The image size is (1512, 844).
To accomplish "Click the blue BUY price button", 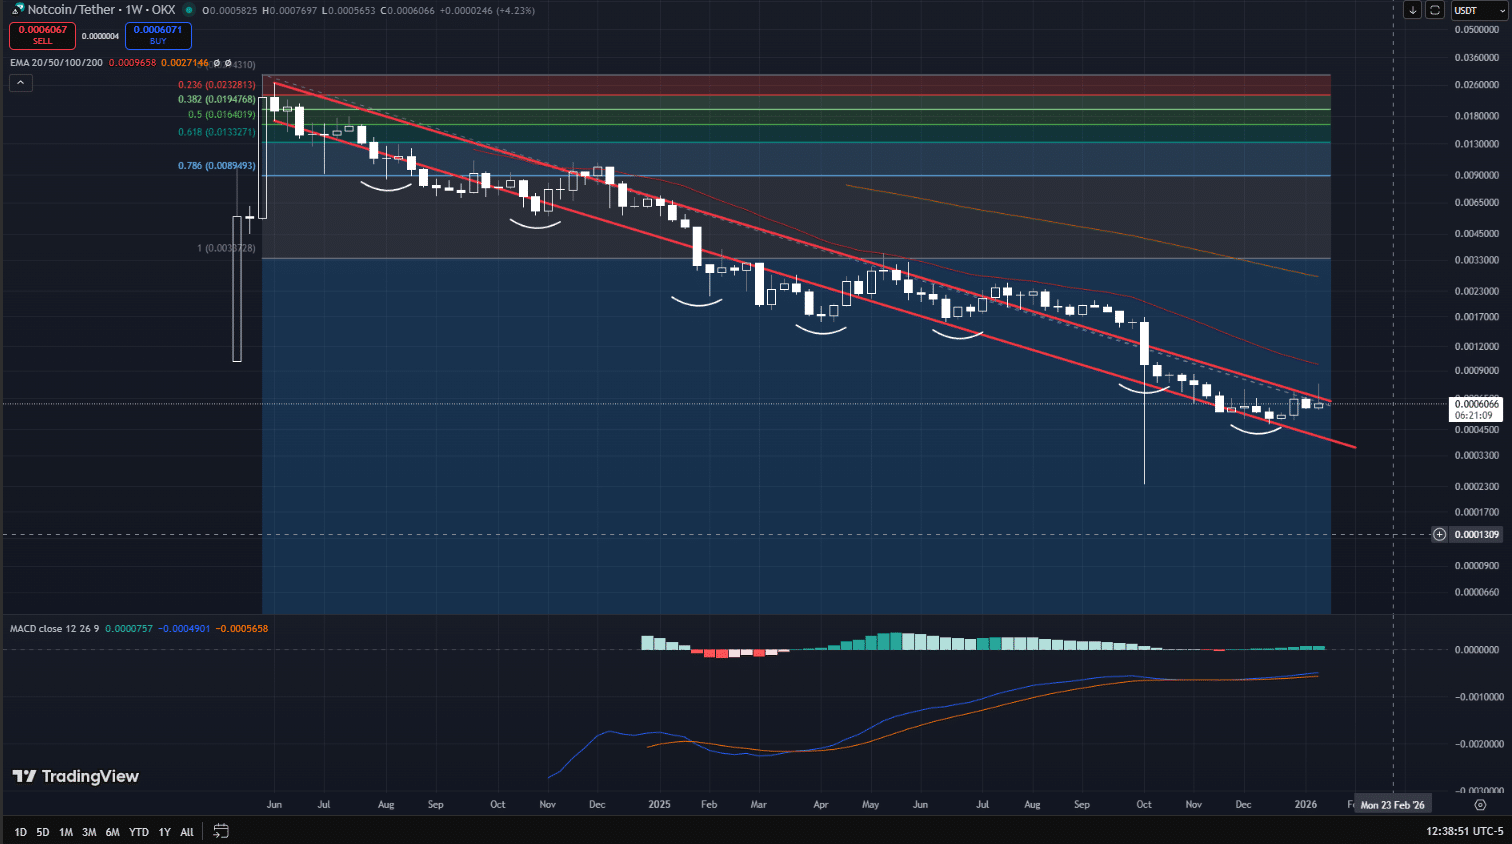I will tap(158, 35).
